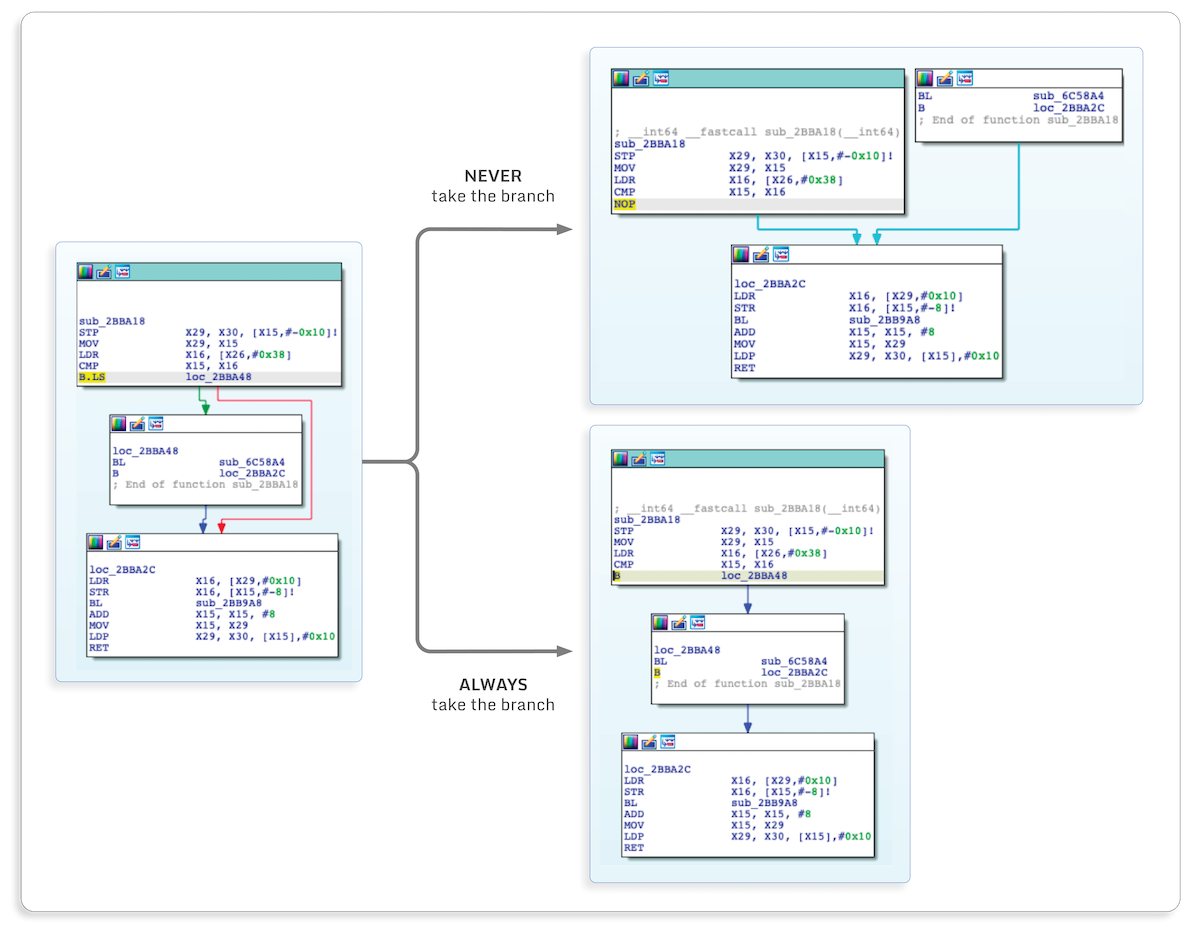Click the RET instruction in the loc_2BBA2C block
Image resolution: width=1200 pixels, height=935 pixels.
93,647
